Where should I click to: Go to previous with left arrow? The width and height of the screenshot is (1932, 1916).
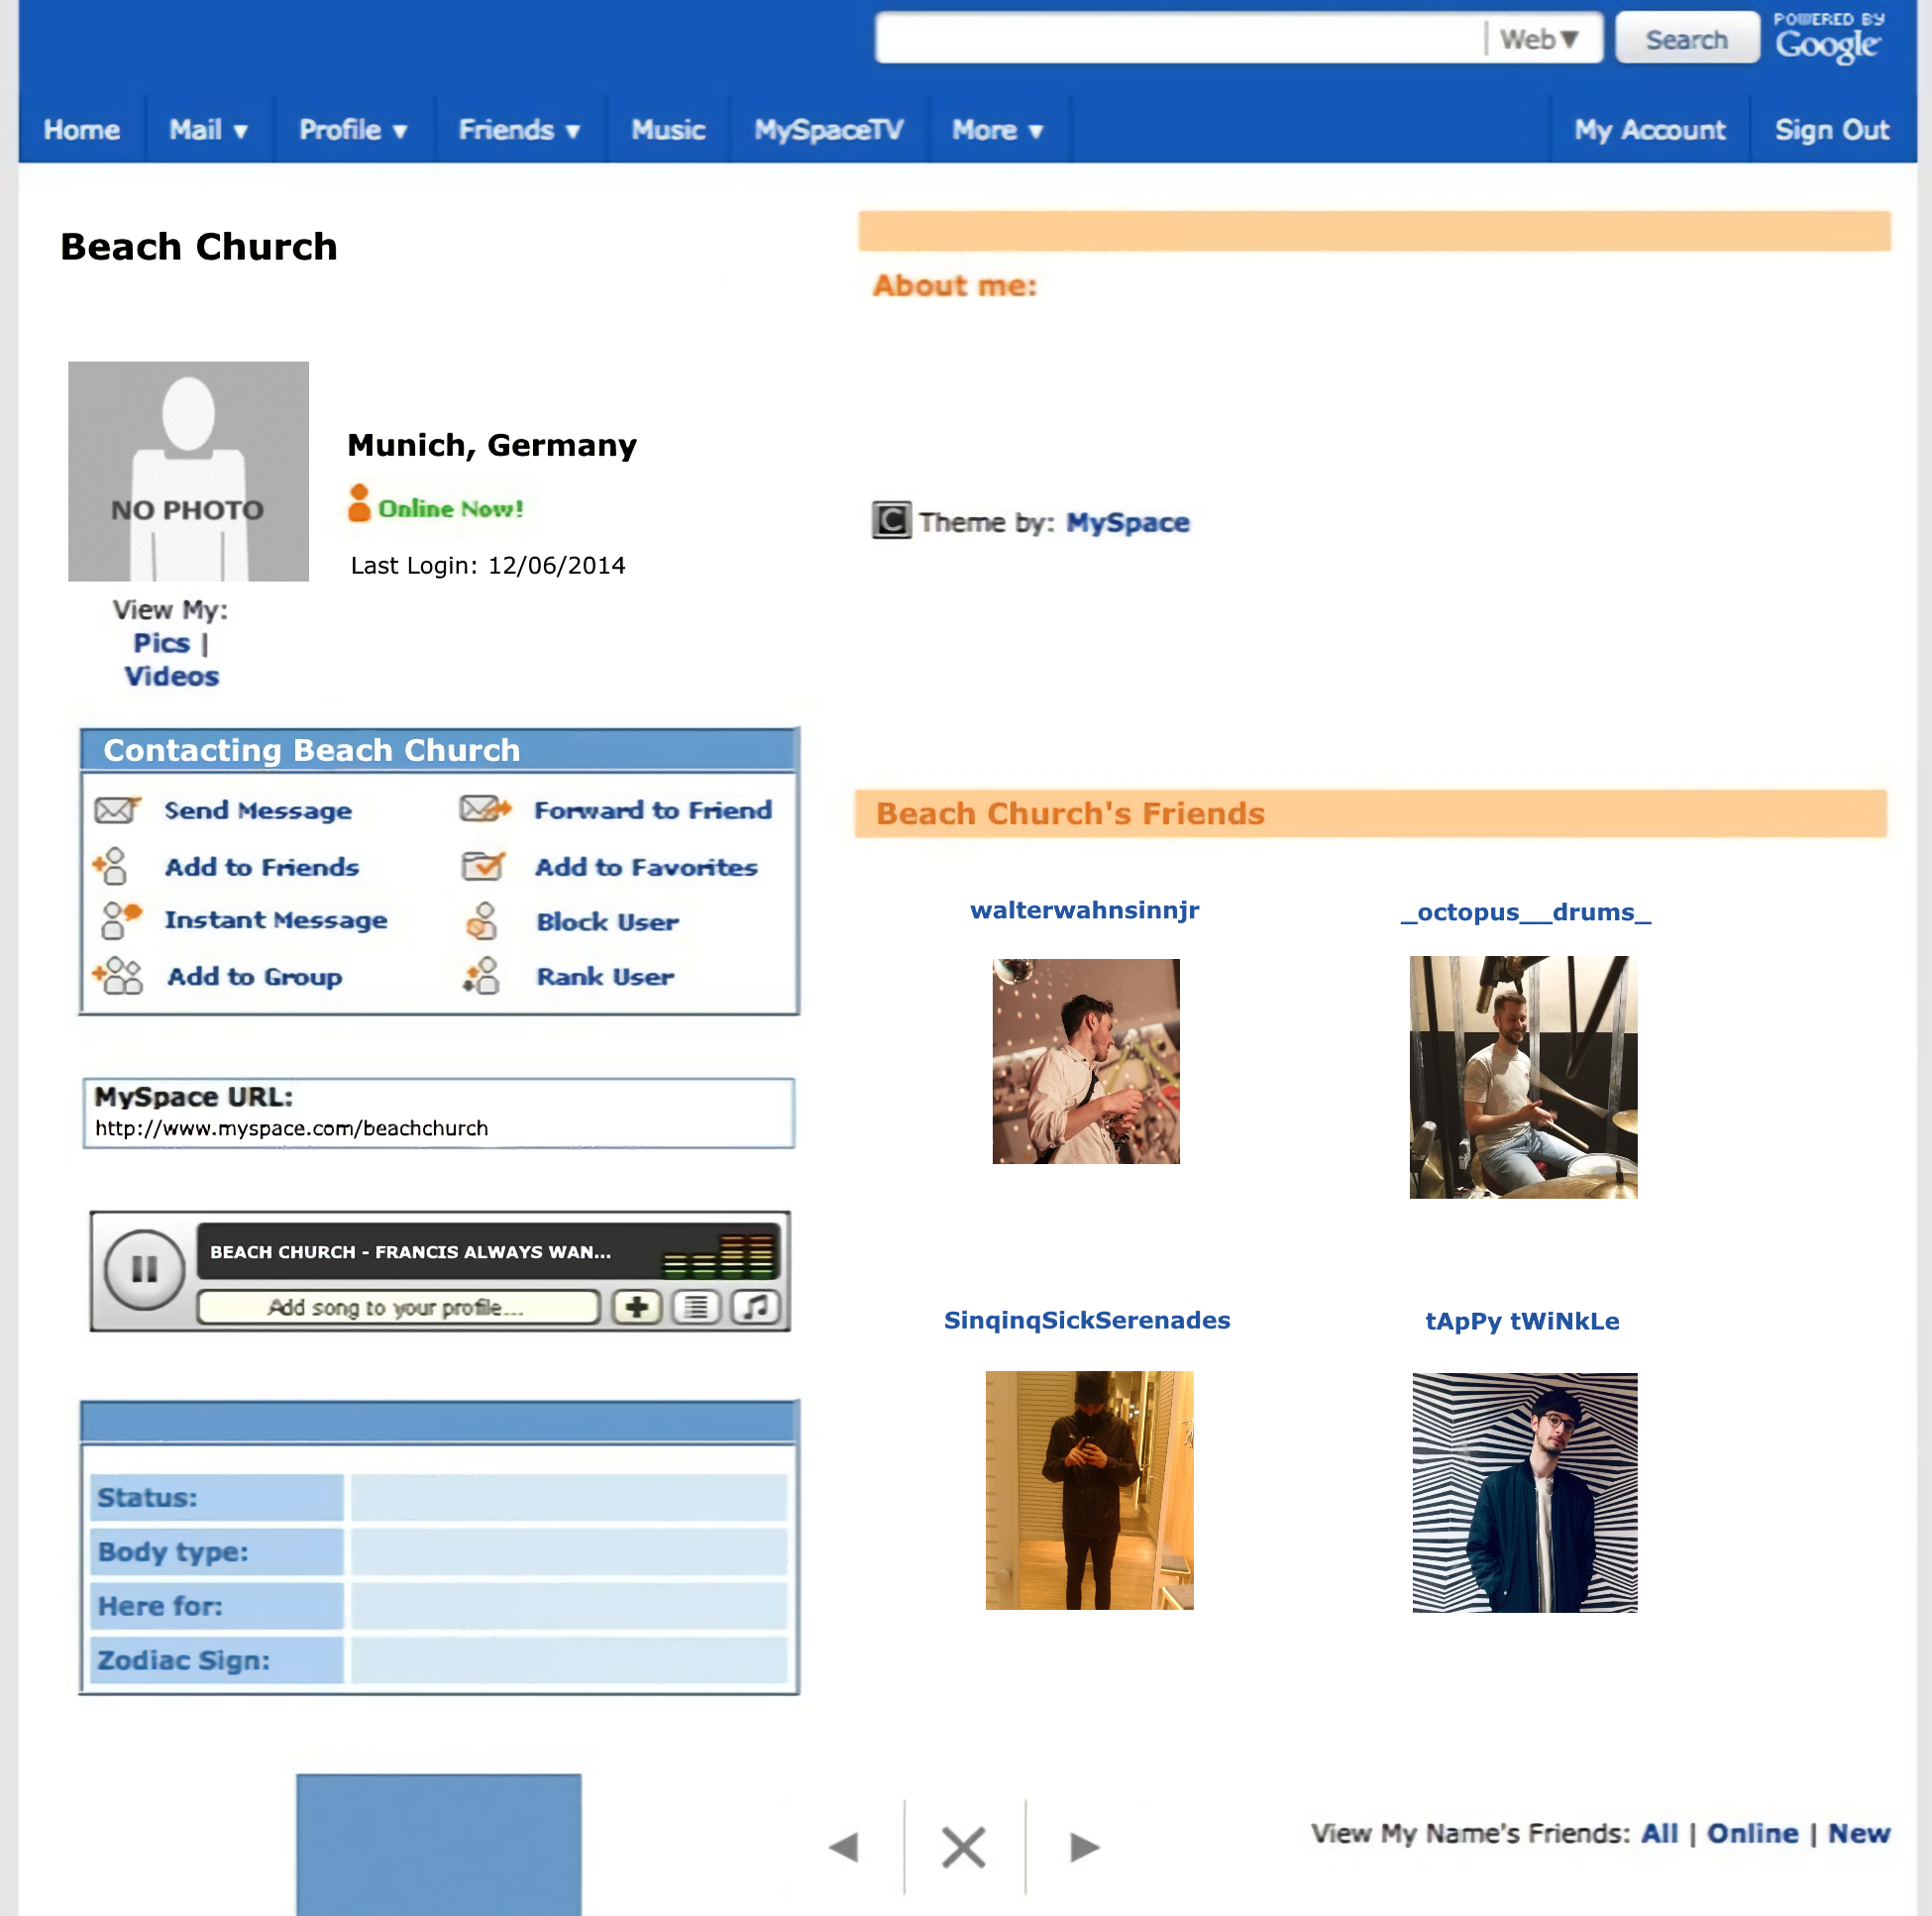pos(844,1847)
